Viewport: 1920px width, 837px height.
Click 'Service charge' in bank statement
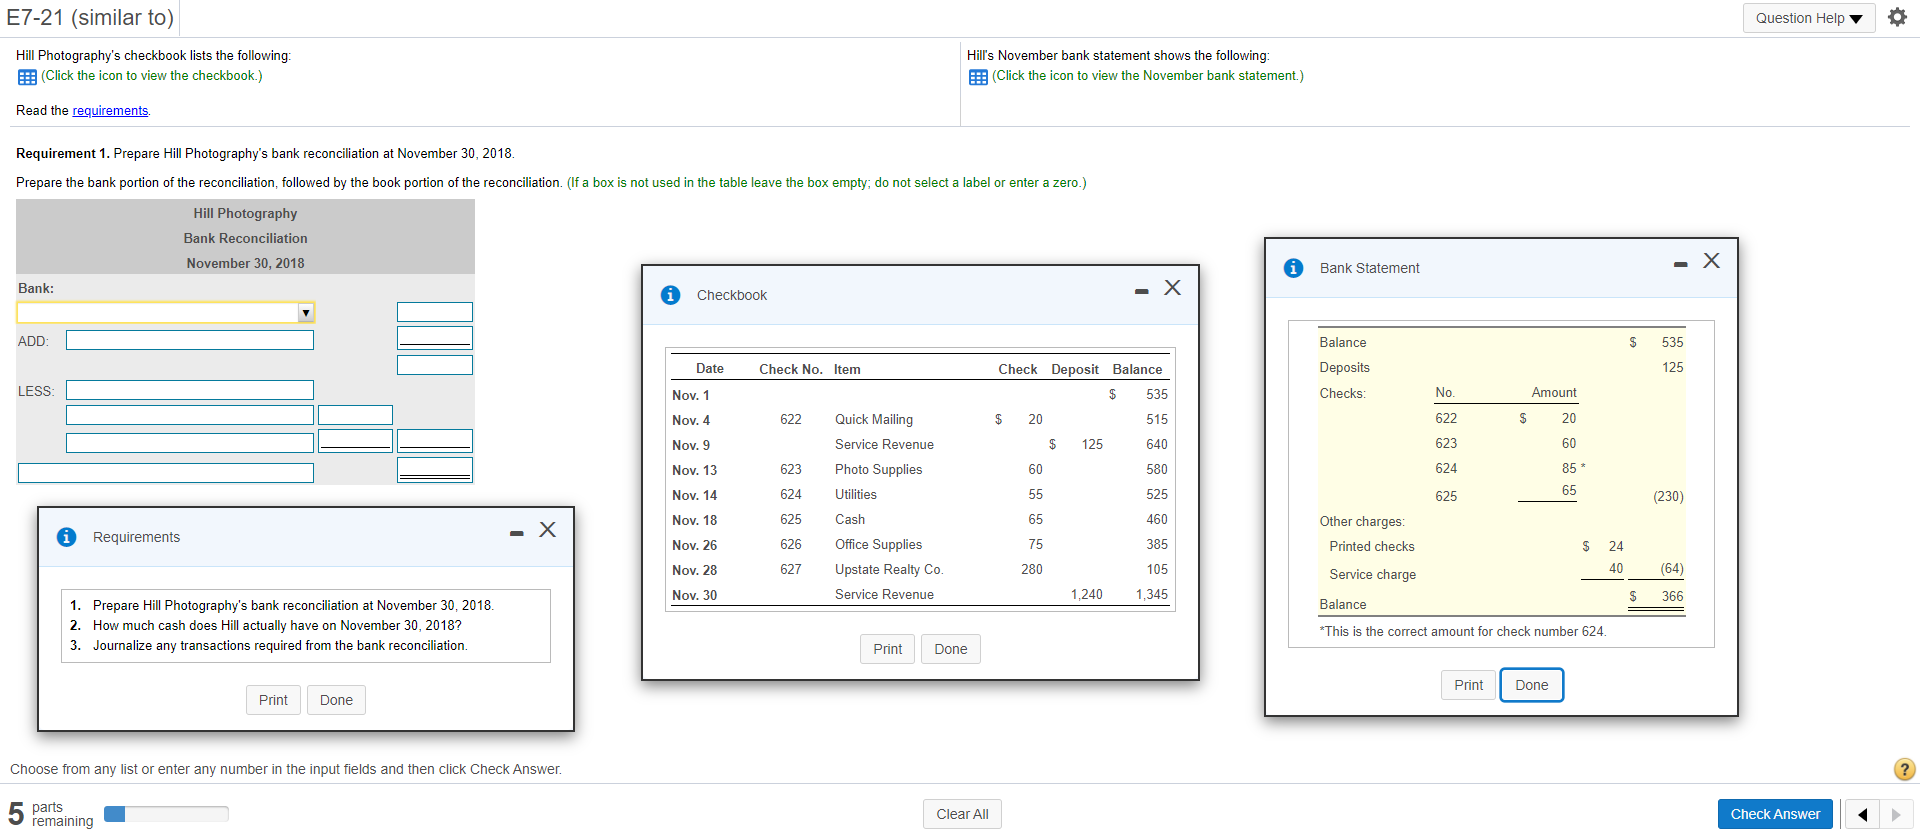[x=1373, y=575]
